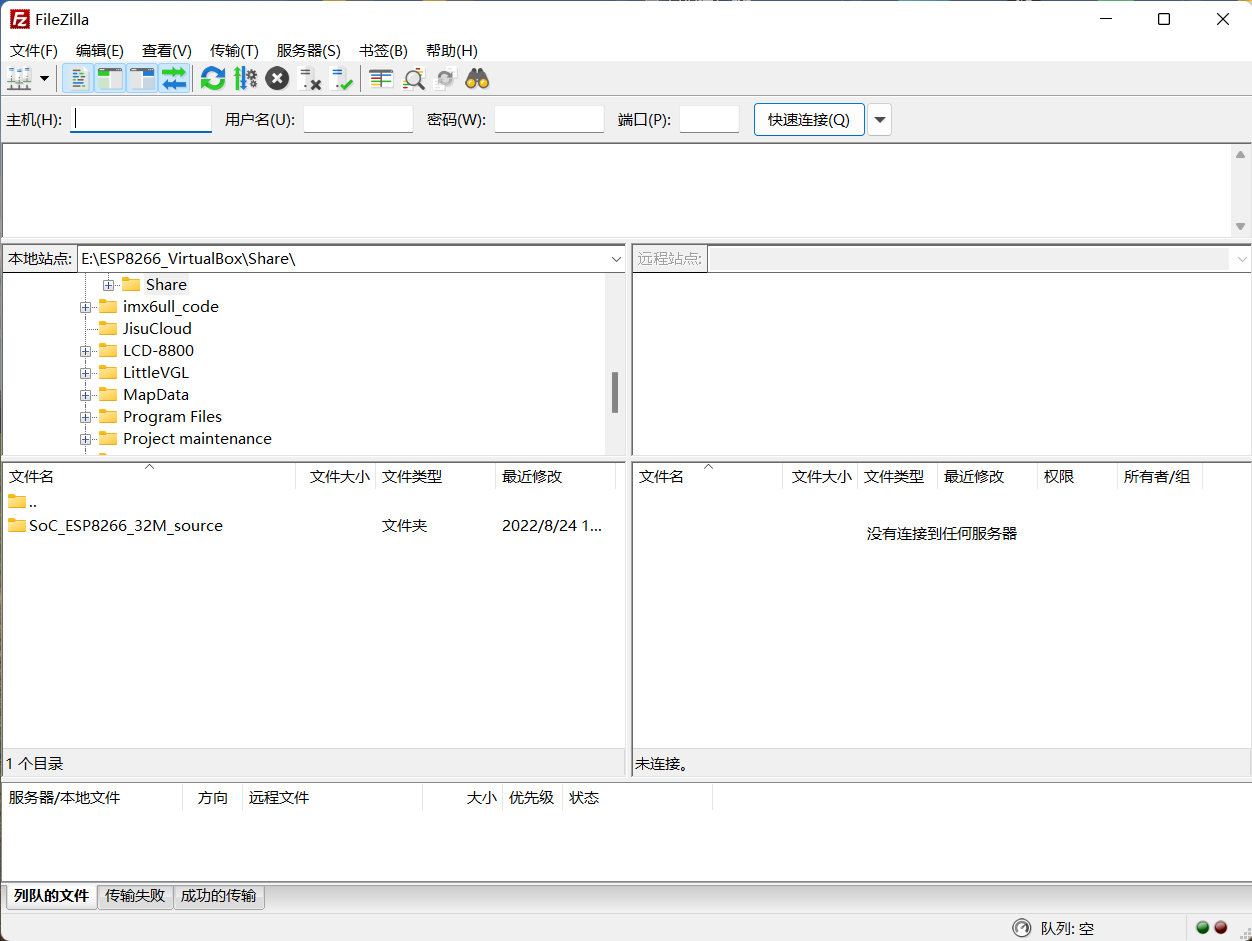The height and width of the screenshot is (941, 1252).
Task: Switch to 成功的传输 tab
Action: pos(218,896)
